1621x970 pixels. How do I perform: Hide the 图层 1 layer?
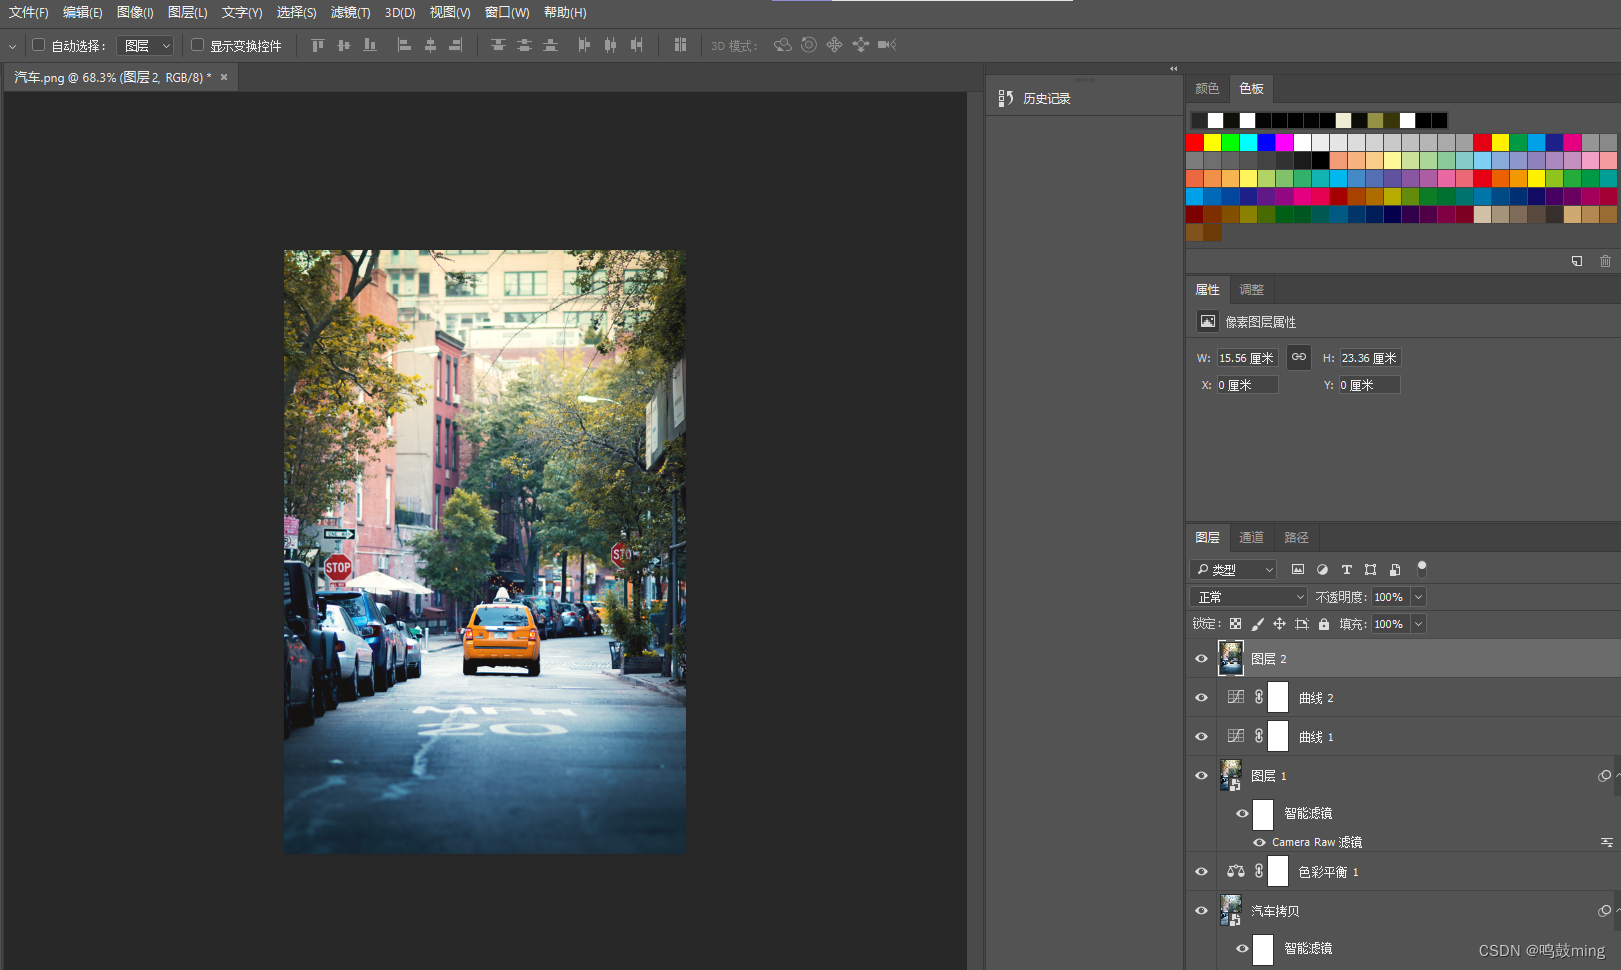pyautogui.click(x=1201, y=776)
